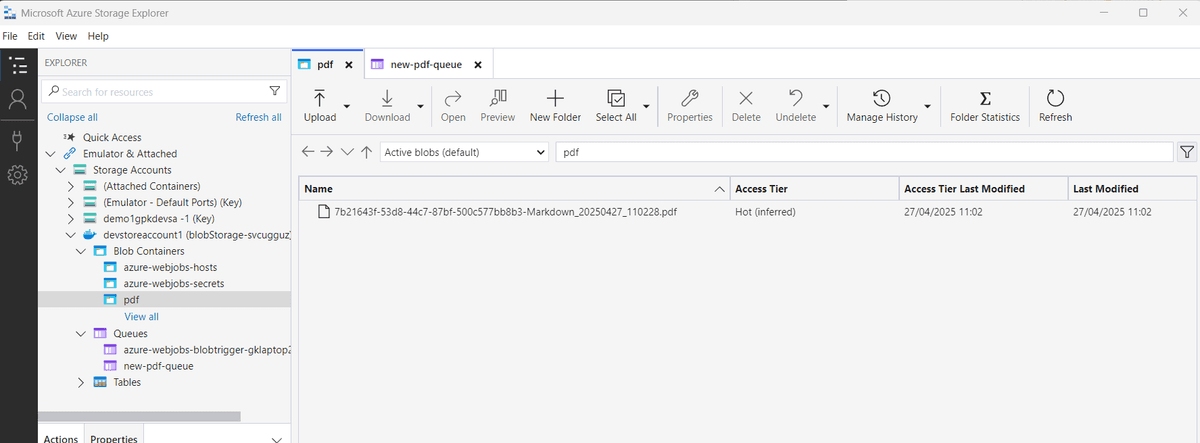Screen dimensions: 1200x443
Task: Collapse the Storage Accounts node
Action: (x=61, y=170)
